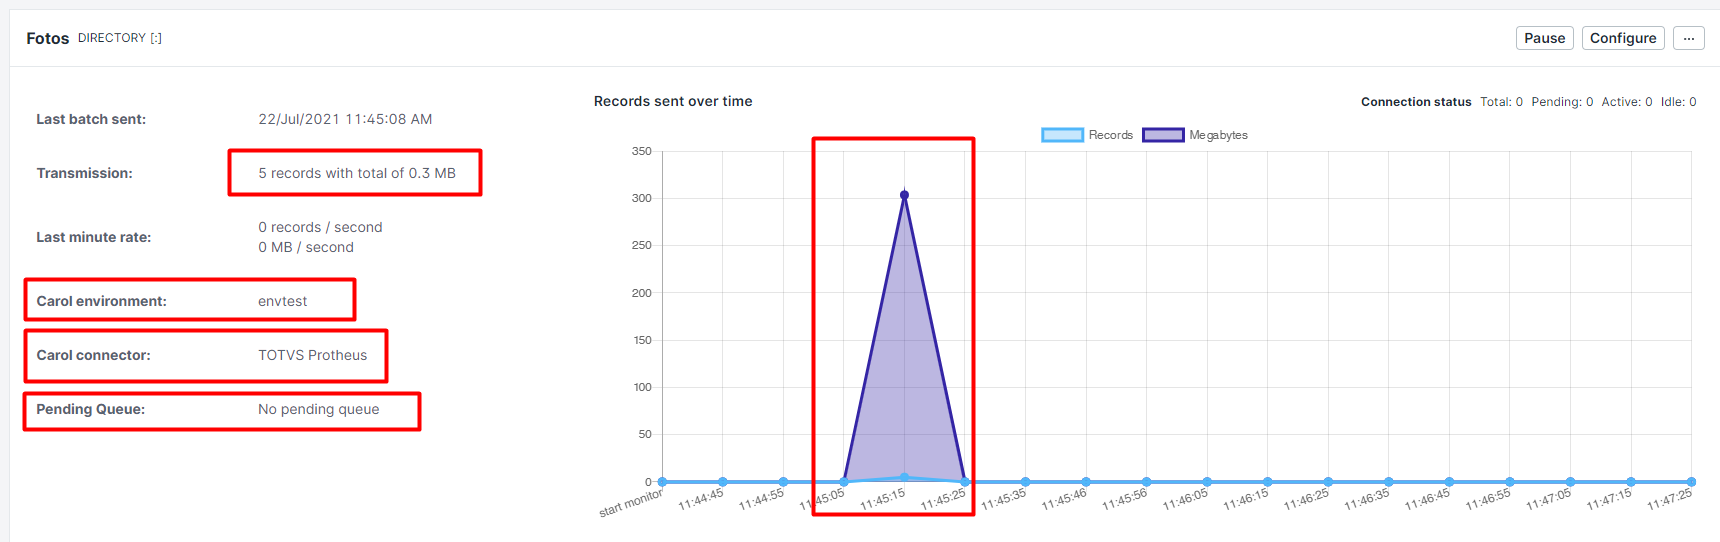Open Configure for the Fotos directory
The height and width of the screenshot is (542, 1720).
1622,38
